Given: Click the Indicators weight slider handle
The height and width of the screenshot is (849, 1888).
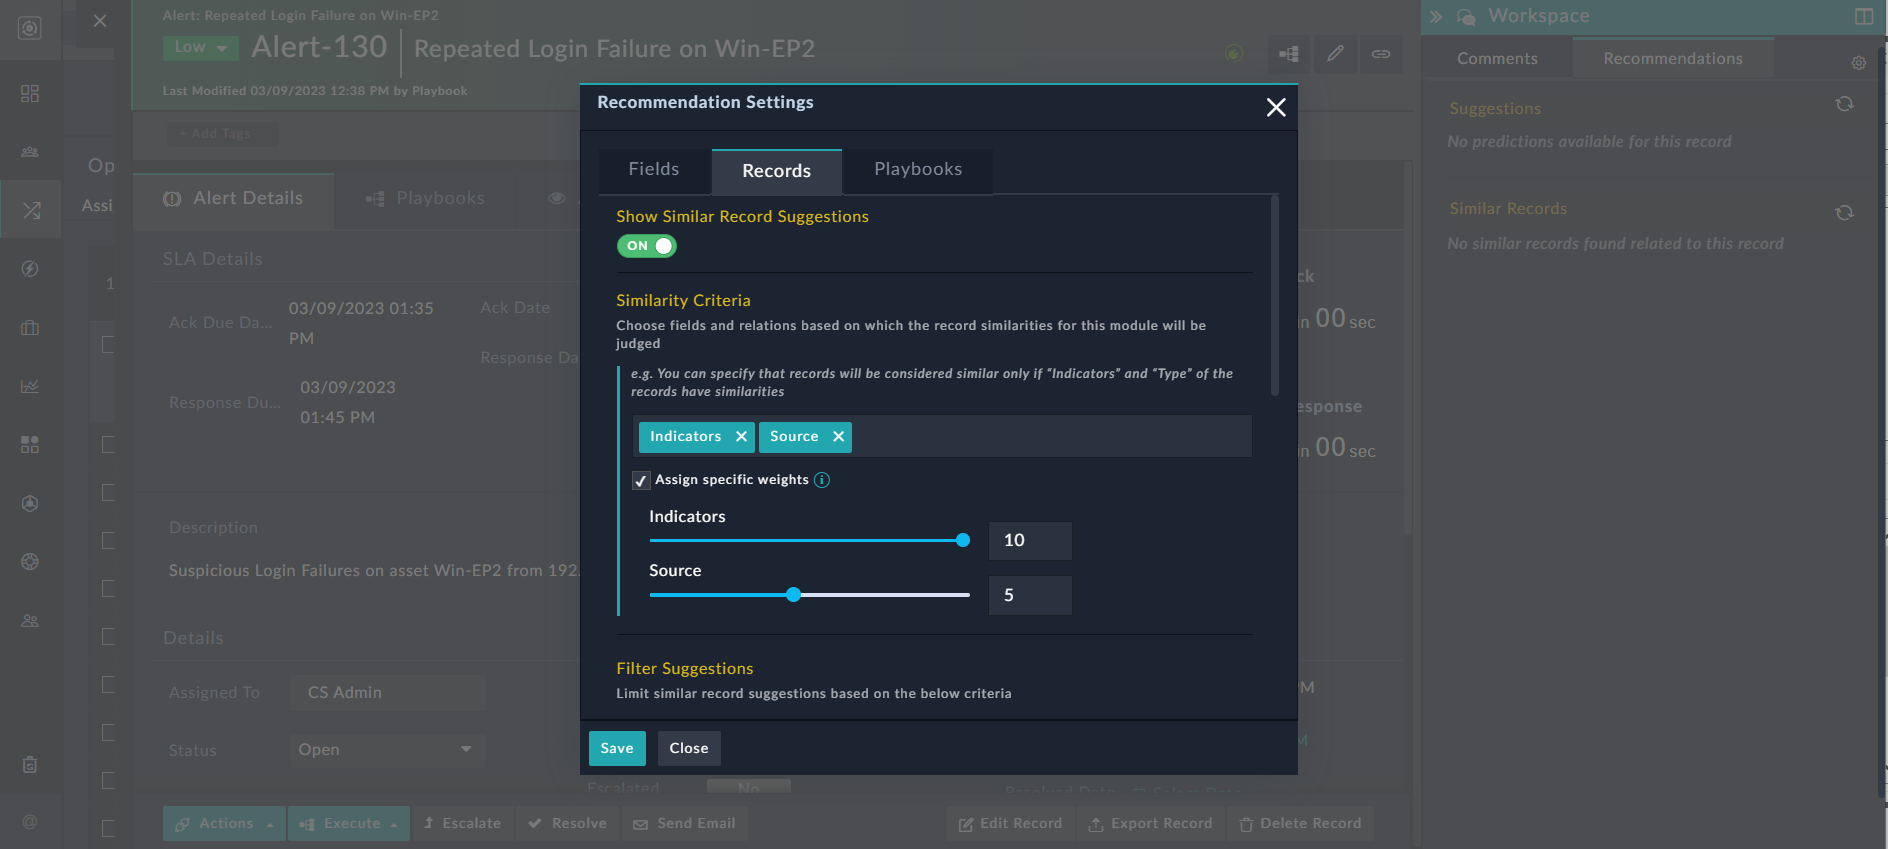Looking at the screenshot, I should [963, 540].
